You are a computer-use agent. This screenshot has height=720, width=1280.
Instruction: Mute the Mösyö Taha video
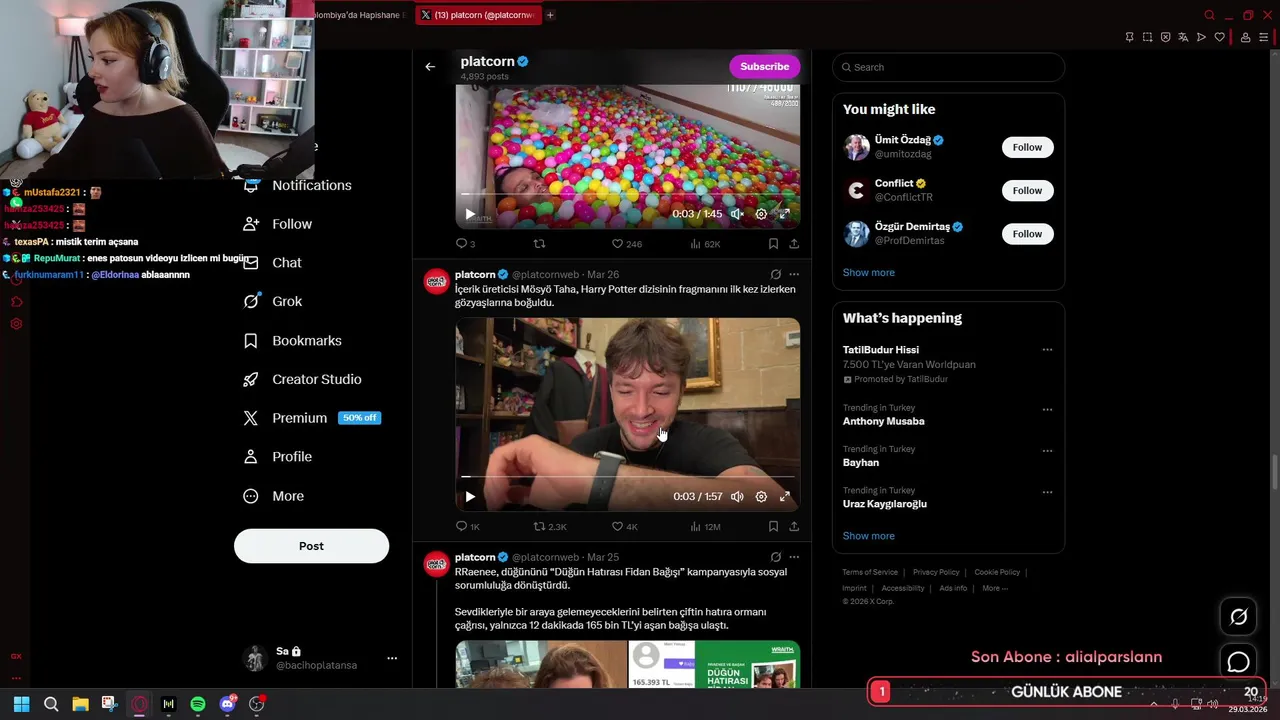pos(737,496)
